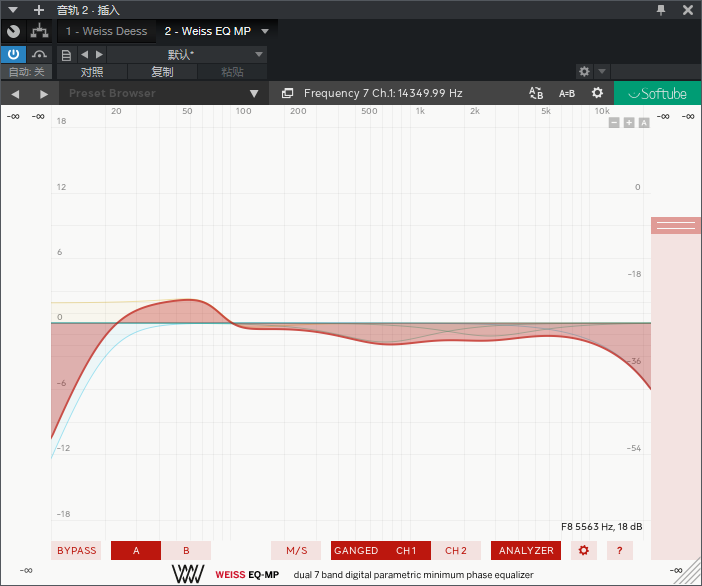Go to next host preset
This screenshot has height=586, width=702.
(x=99, y=55)
